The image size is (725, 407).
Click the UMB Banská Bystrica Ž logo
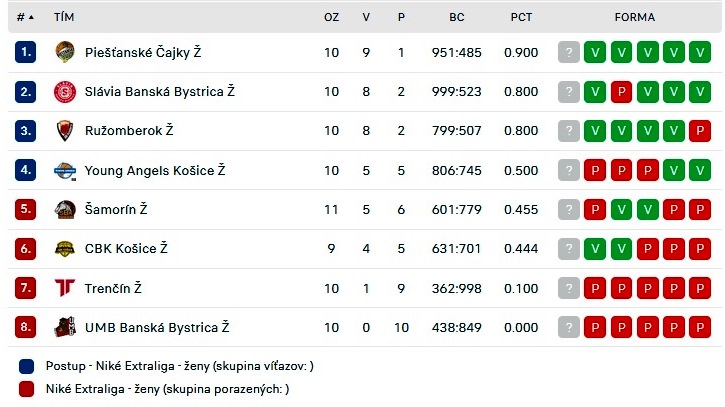[x=65, y=327]
